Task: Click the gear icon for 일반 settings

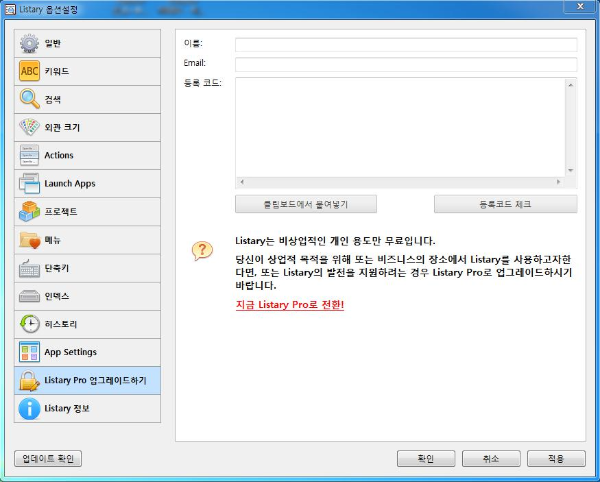Action: pos(29,43)
